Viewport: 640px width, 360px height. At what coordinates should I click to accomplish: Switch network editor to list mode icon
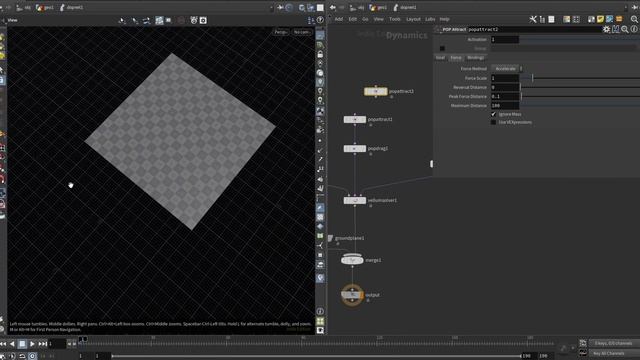[x=551, y=19]
